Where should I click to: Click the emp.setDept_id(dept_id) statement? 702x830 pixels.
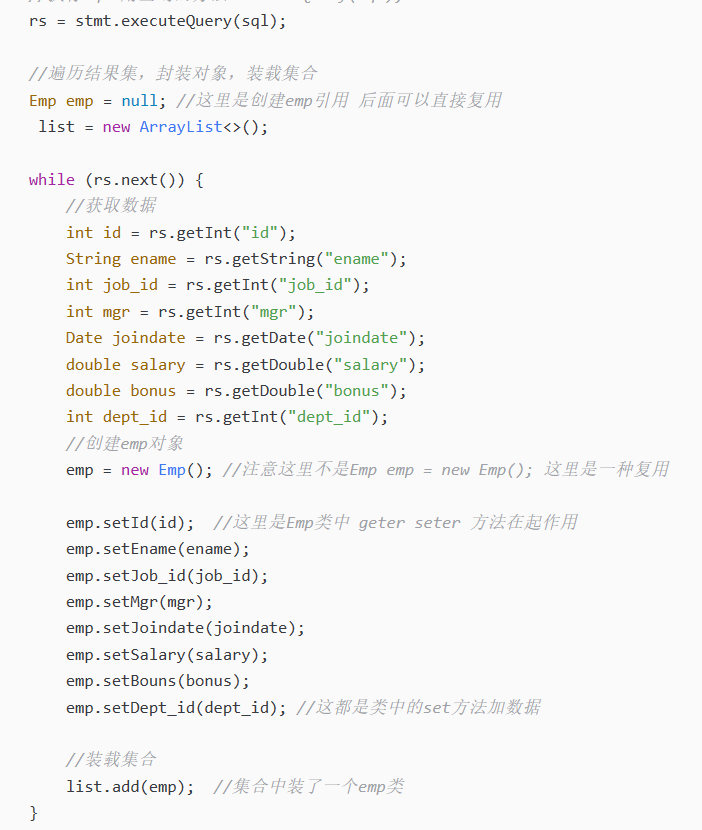[x=176, y=707]
